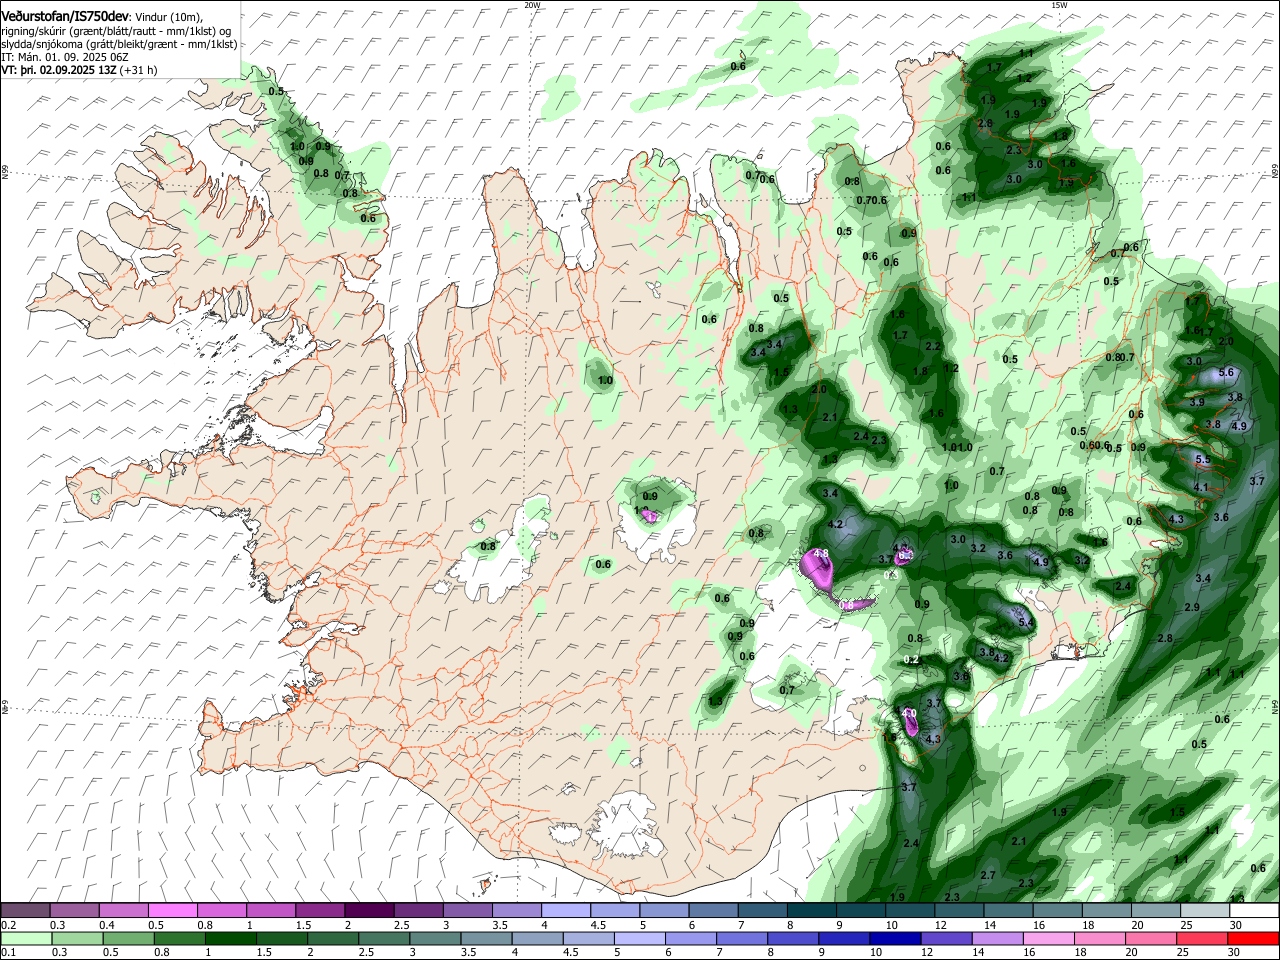
Task: Click the 3.9 precipitation value
Action: (x=1197, y=402)
